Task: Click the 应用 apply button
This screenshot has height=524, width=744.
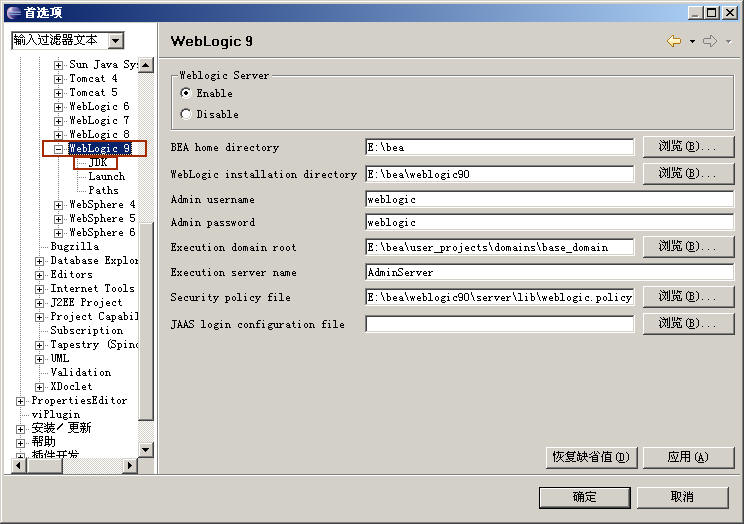Action: pos(688,457)
